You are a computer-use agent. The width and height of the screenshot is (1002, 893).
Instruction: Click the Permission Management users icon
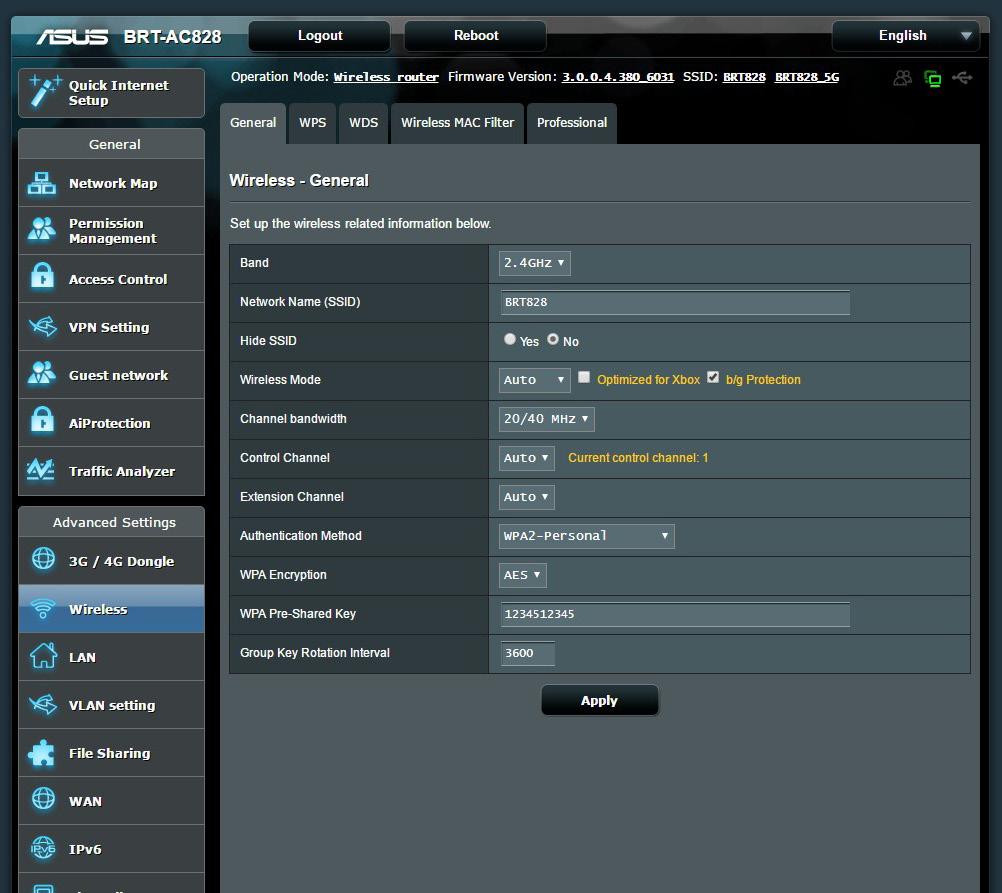click(x=42, y=229)
